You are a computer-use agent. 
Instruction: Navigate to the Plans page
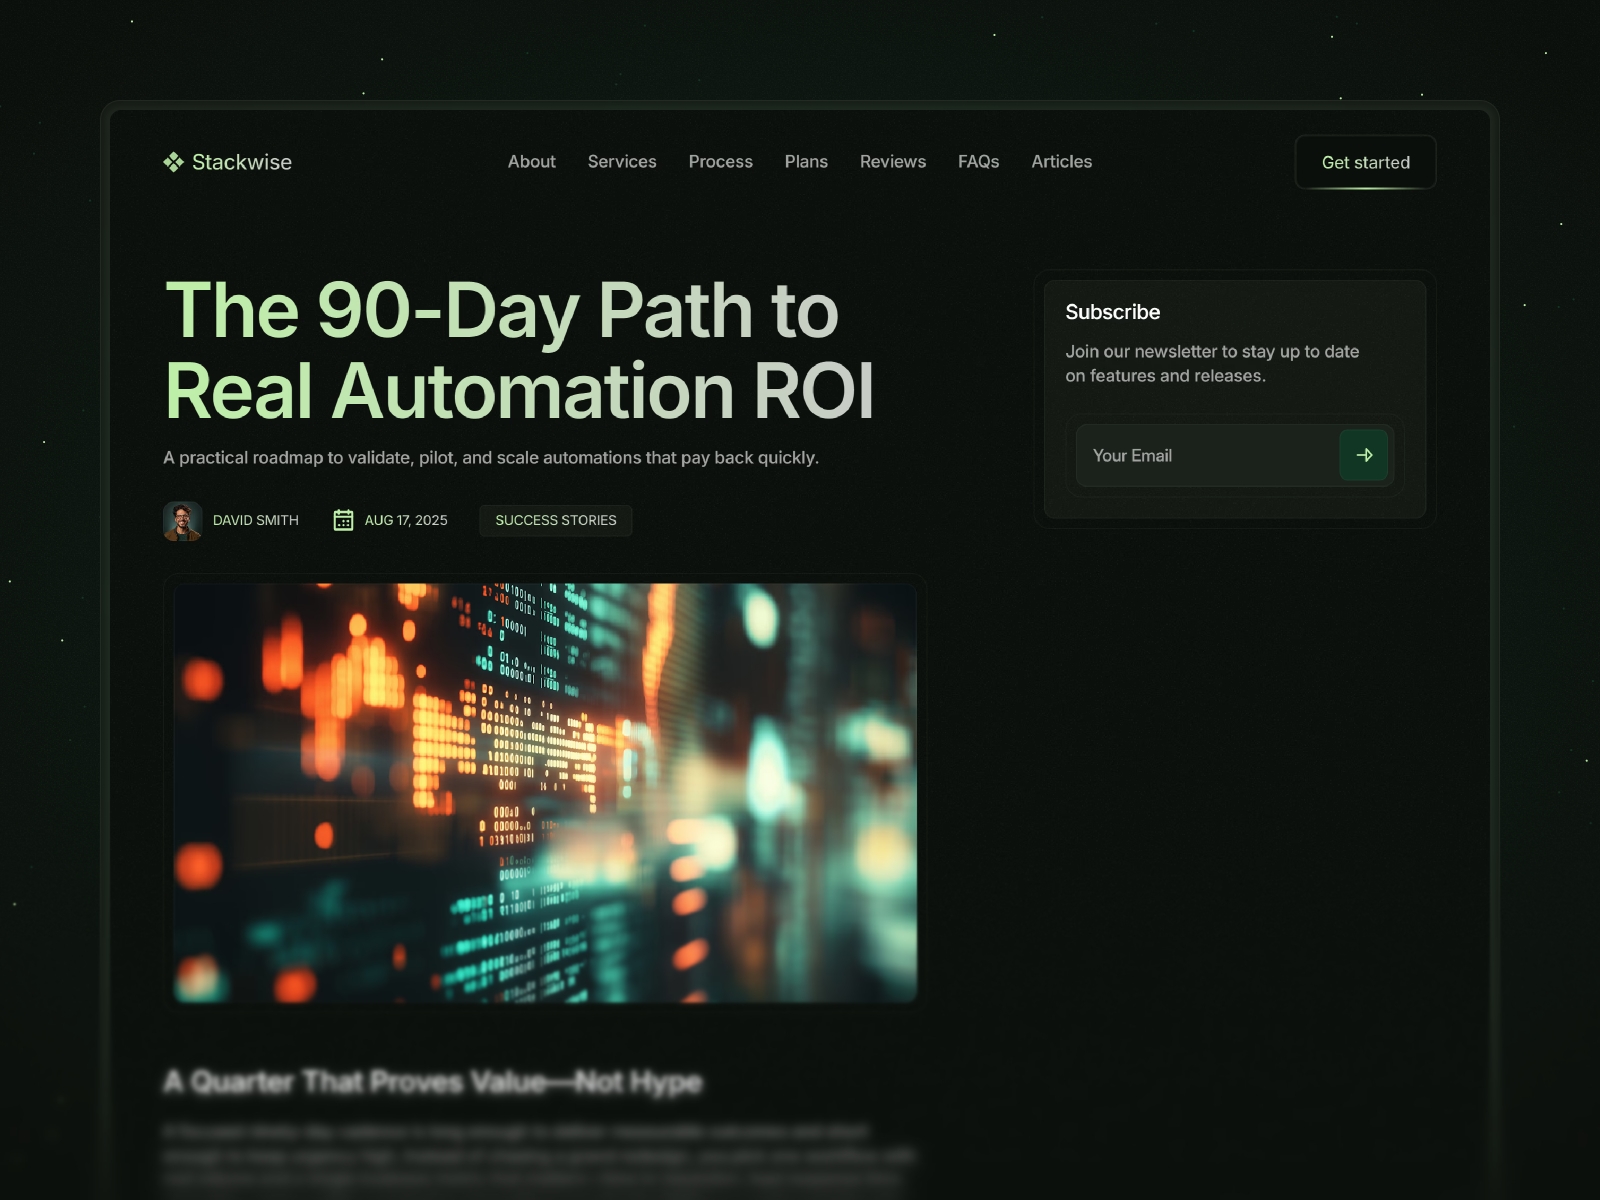[x=806, y=162]
